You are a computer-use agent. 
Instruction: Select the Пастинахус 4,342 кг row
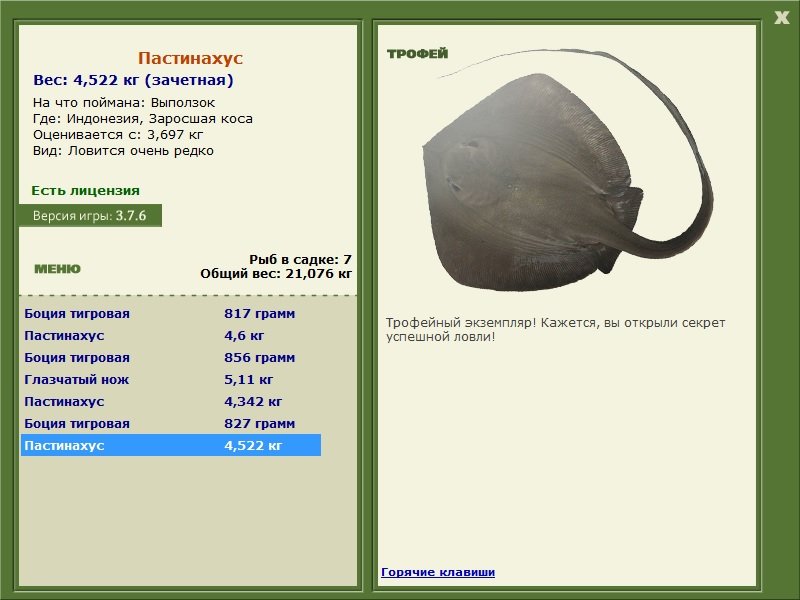click(x=170, y=401)
